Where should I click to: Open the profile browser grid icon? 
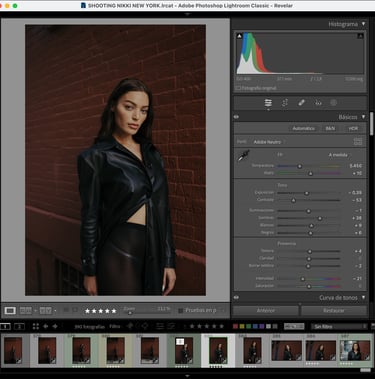(358, 142)
